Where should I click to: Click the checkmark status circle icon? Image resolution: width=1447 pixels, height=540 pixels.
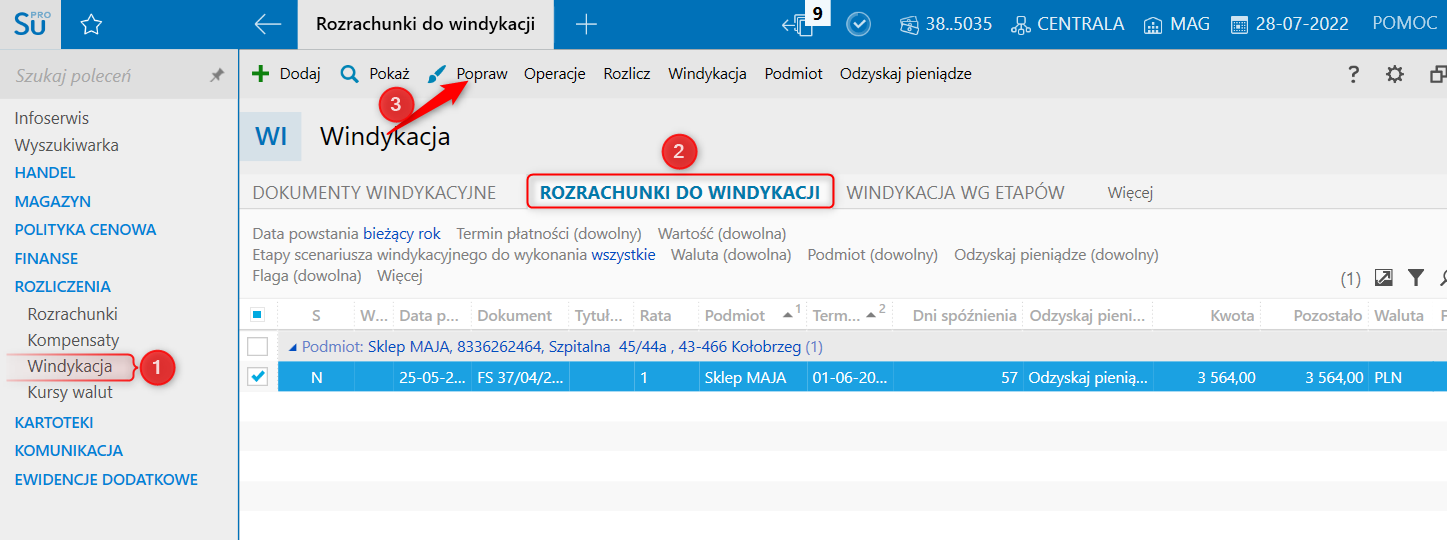[x=858, y=24]
